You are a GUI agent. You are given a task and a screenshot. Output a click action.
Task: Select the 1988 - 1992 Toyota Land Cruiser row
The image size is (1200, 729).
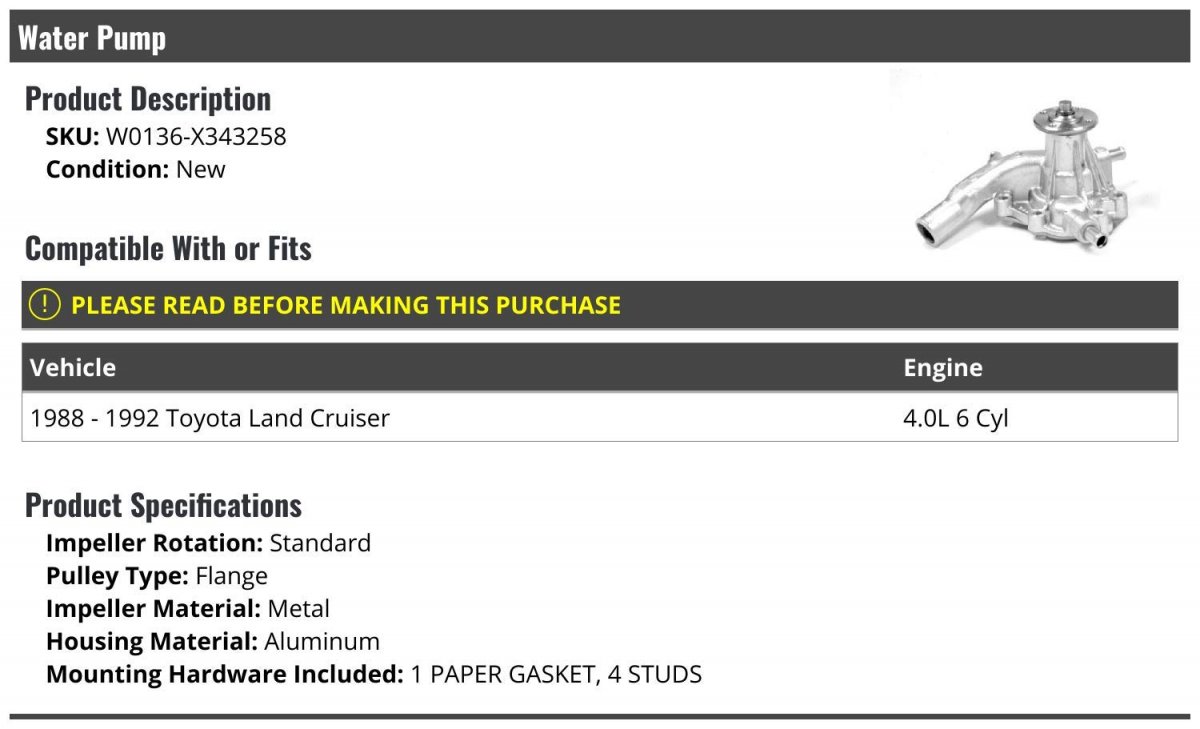(600, 417)
